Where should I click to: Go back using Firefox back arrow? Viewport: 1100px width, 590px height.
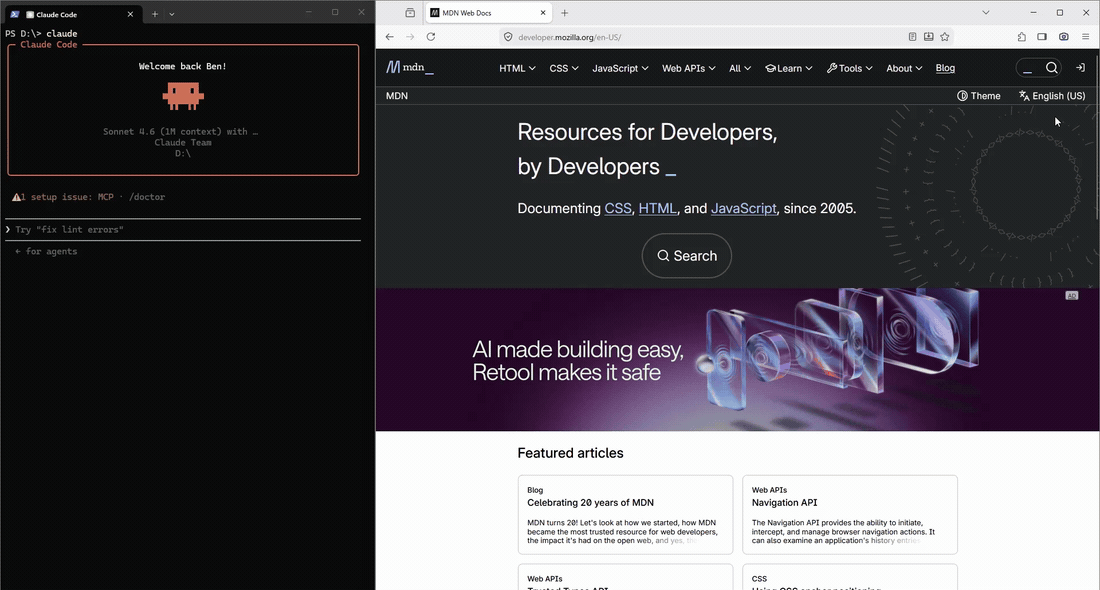pos(389,37)
